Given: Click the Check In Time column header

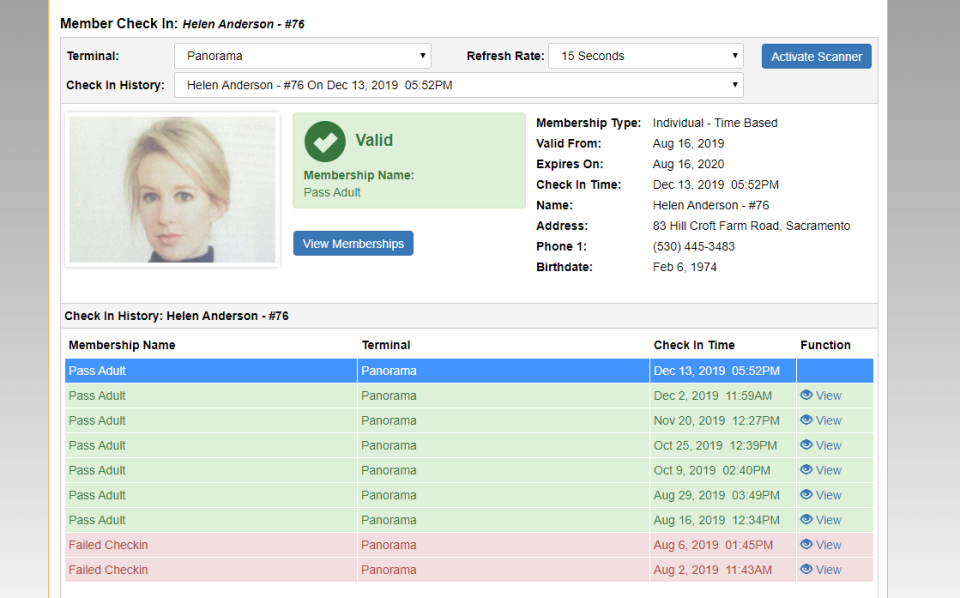Looking at the screenshot, I should click(x=694, y=345).
